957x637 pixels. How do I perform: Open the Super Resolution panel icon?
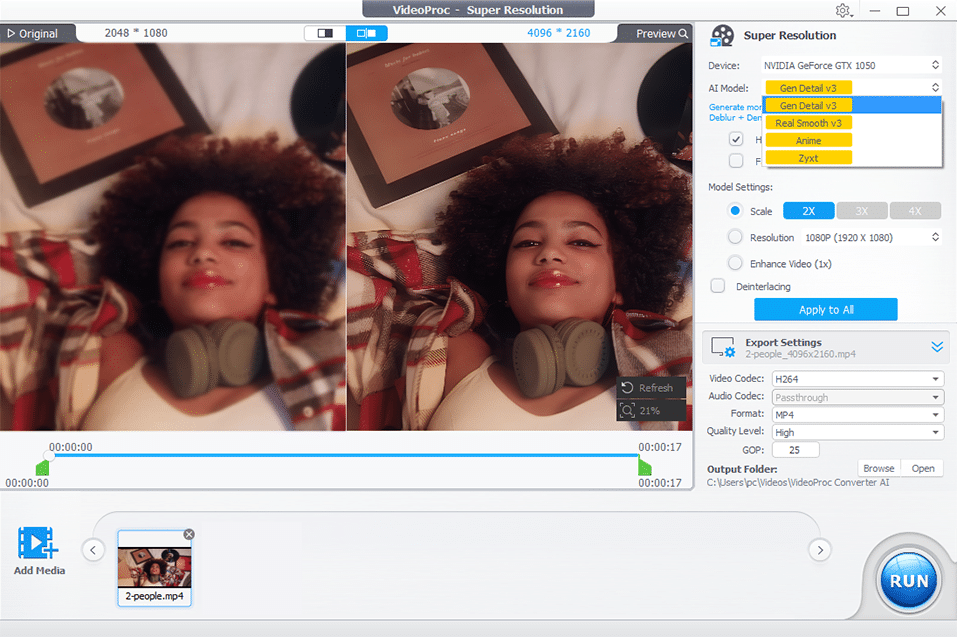[x=722, y=35]
